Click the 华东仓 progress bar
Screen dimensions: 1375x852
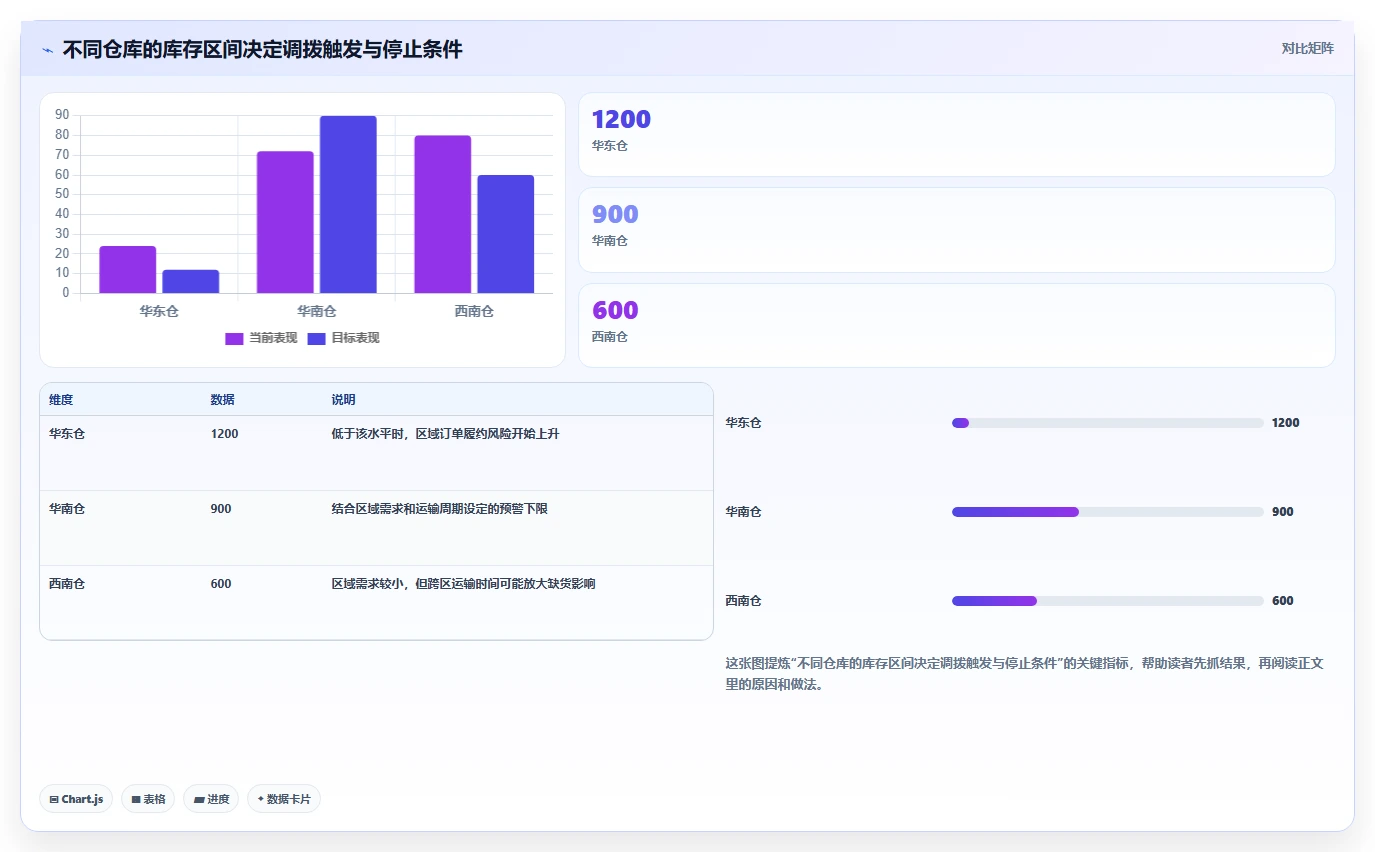[x=1108, y=423]
